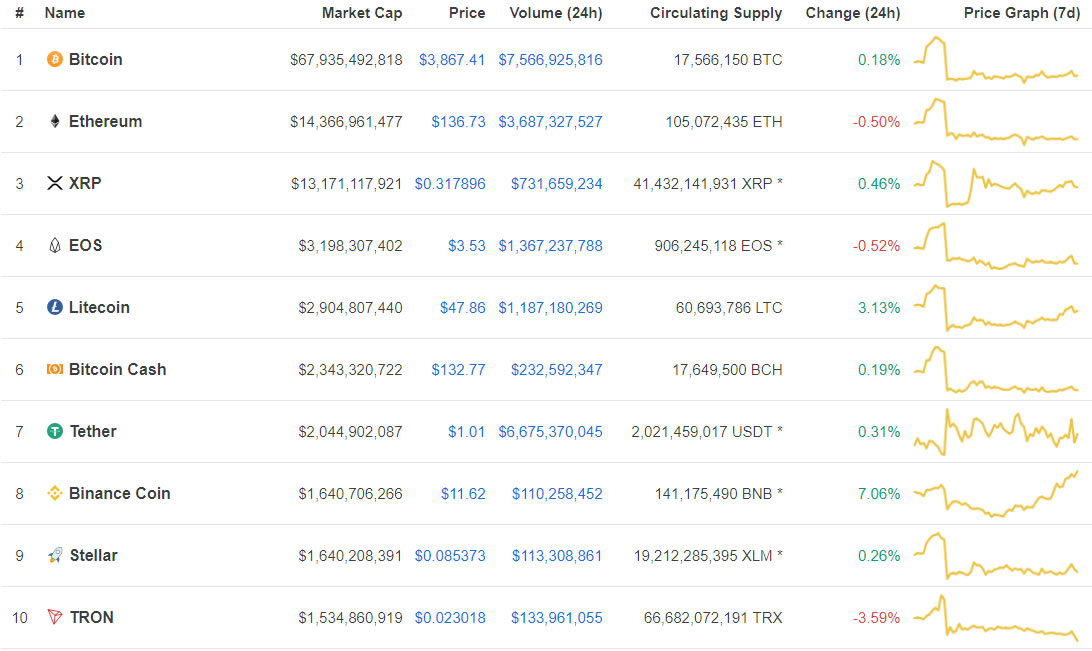Image resolution: width=1092 pixels, height=651 pixels.
Task: Click TRON's 7-day sparkline chart
Action: (x=1000, y=617)
